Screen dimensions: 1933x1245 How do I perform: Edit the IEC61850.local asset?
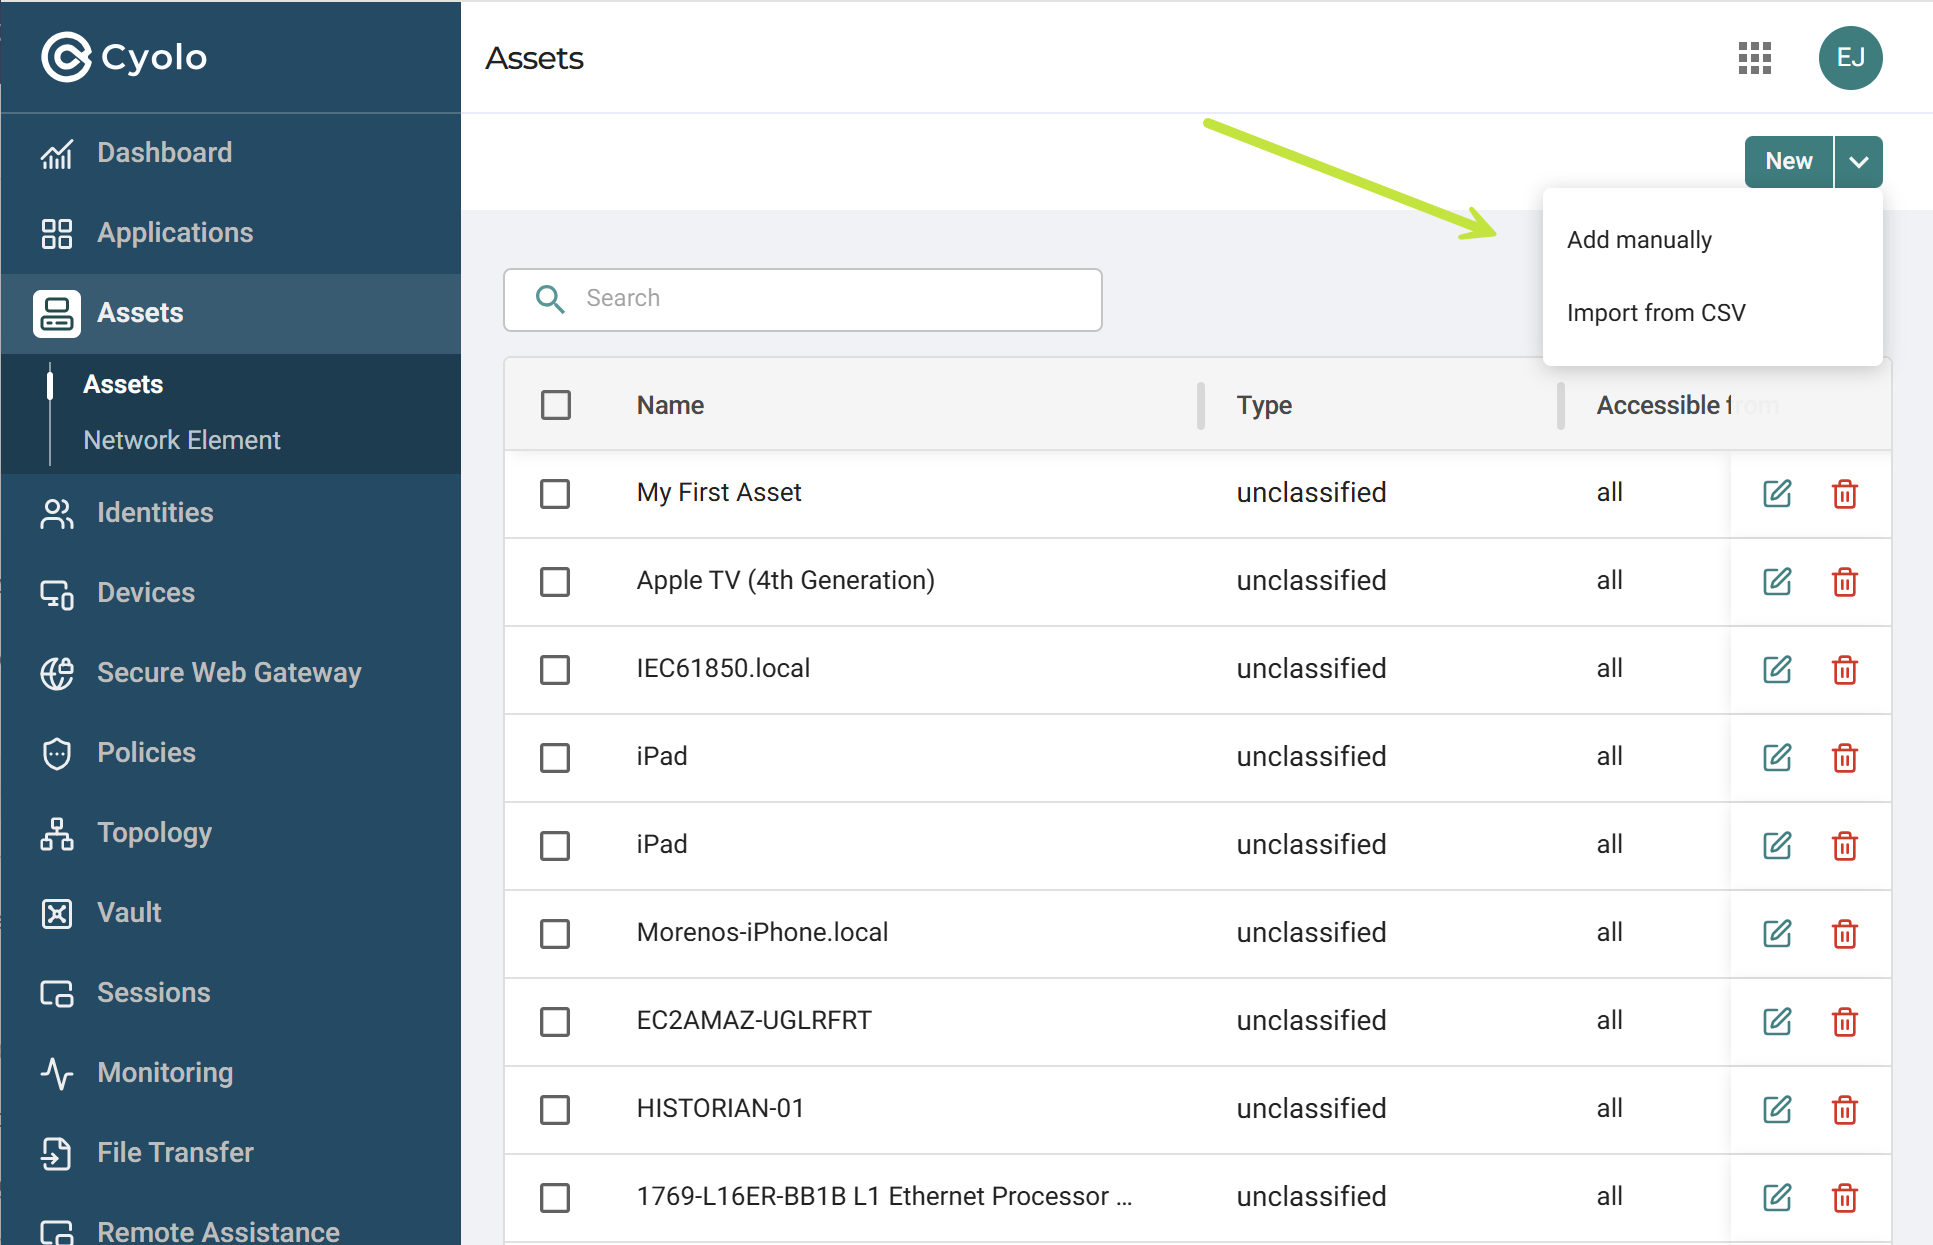pyautogui.click(x=1777, y=669)
